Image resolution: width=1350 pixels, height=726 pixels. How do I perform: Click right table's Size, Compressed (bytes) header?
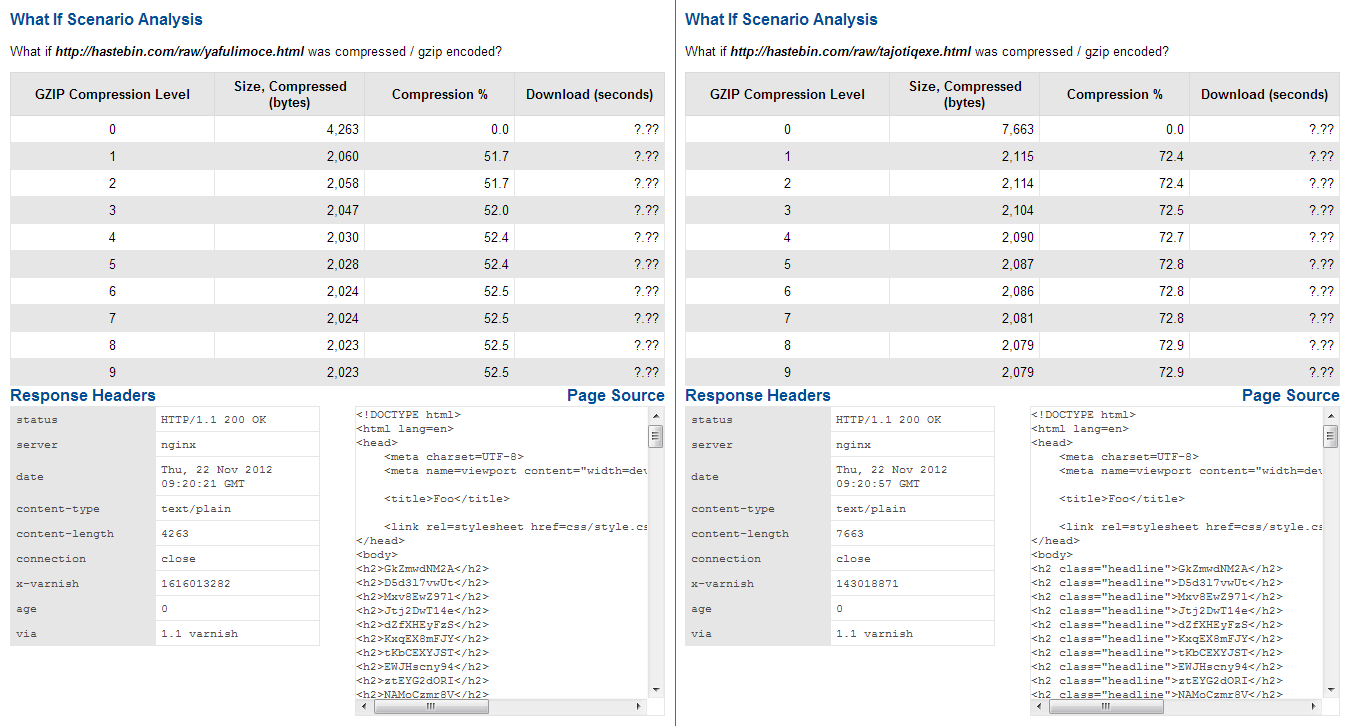(x=964, y=95)
